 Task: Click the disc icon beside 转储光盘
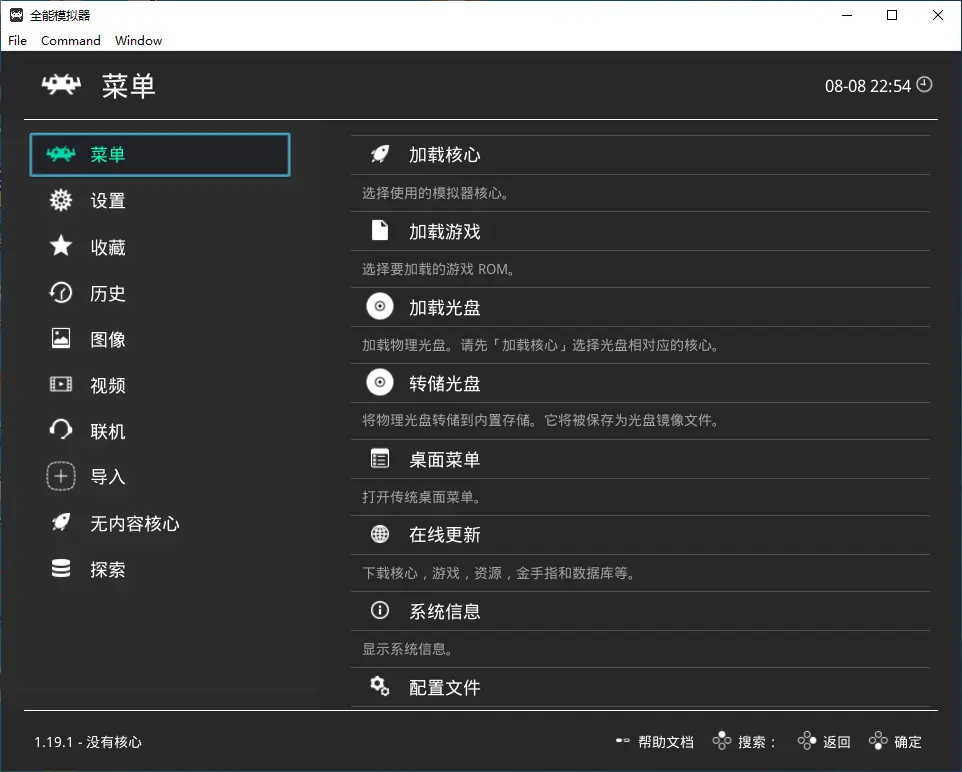[380, 383]
